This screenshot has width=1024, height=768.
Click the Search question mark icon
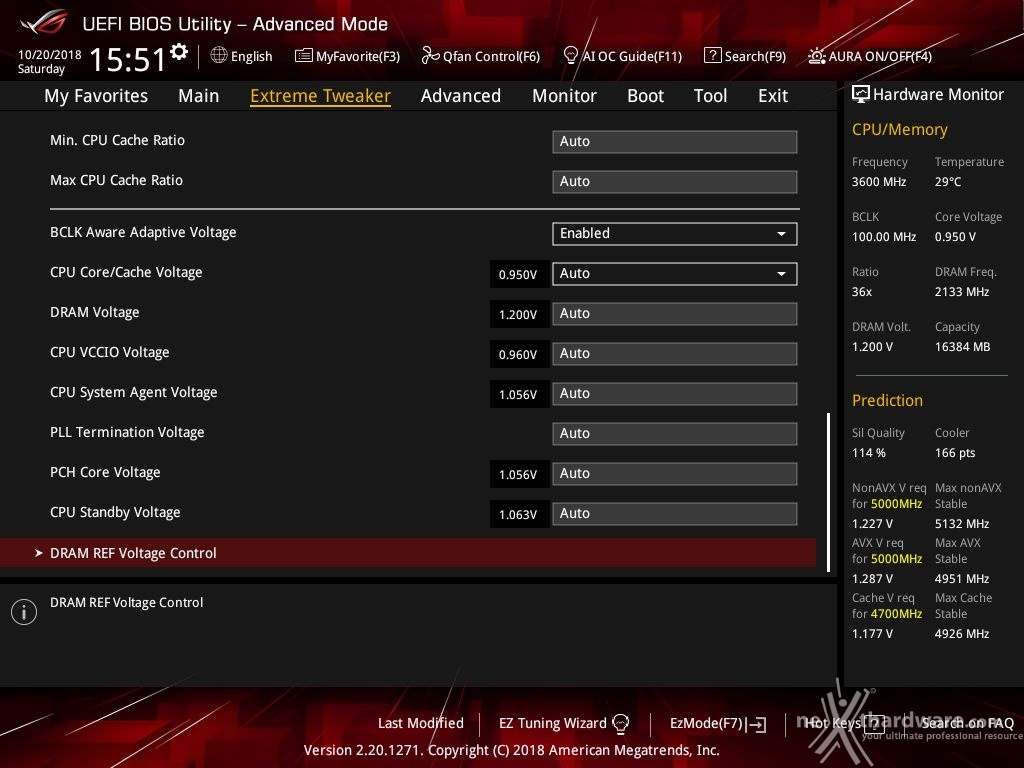[x=712, y=56]
